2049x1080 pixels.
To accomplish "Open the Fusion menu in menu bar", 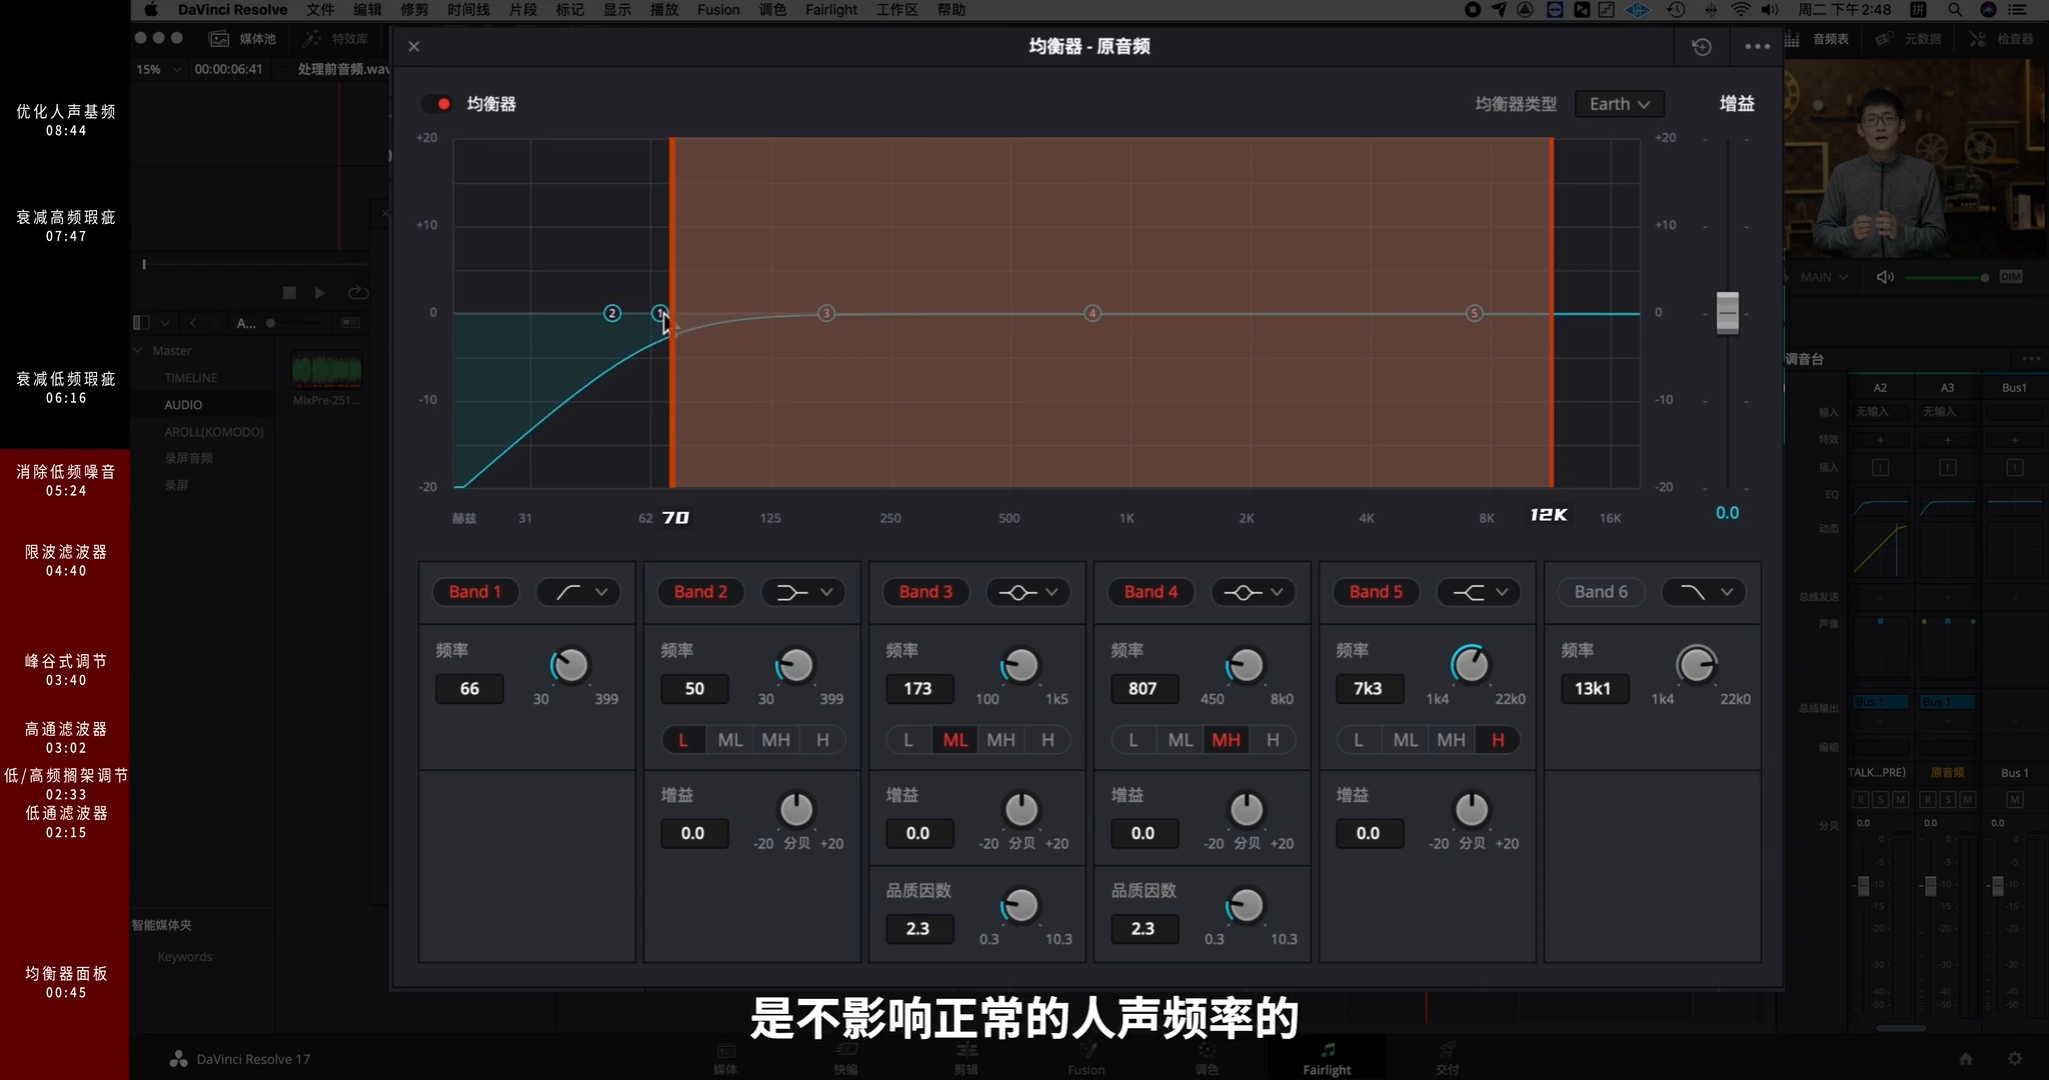I will tap(718, 10).
